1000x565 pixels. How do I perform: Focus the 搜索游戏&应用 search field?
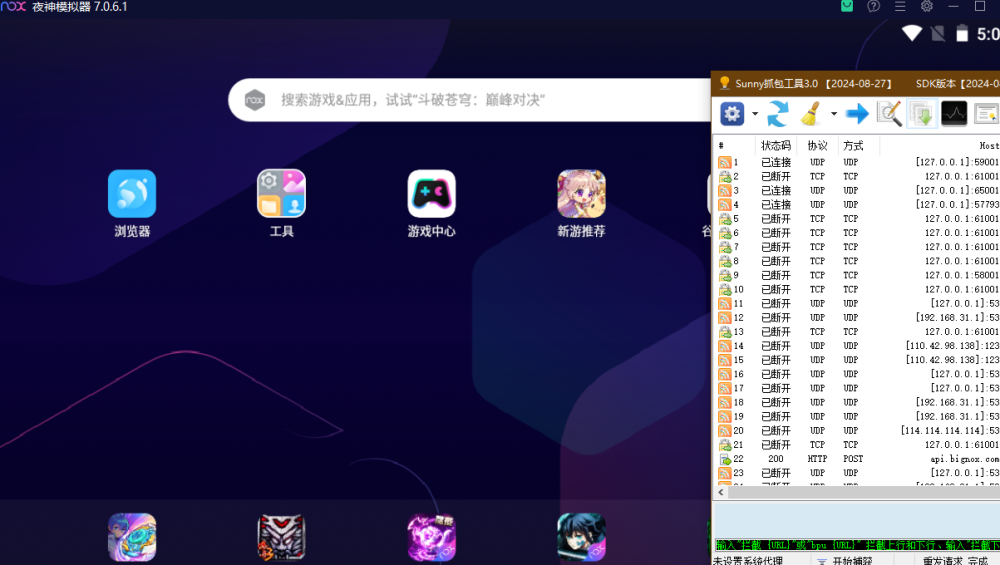[469, 100]
